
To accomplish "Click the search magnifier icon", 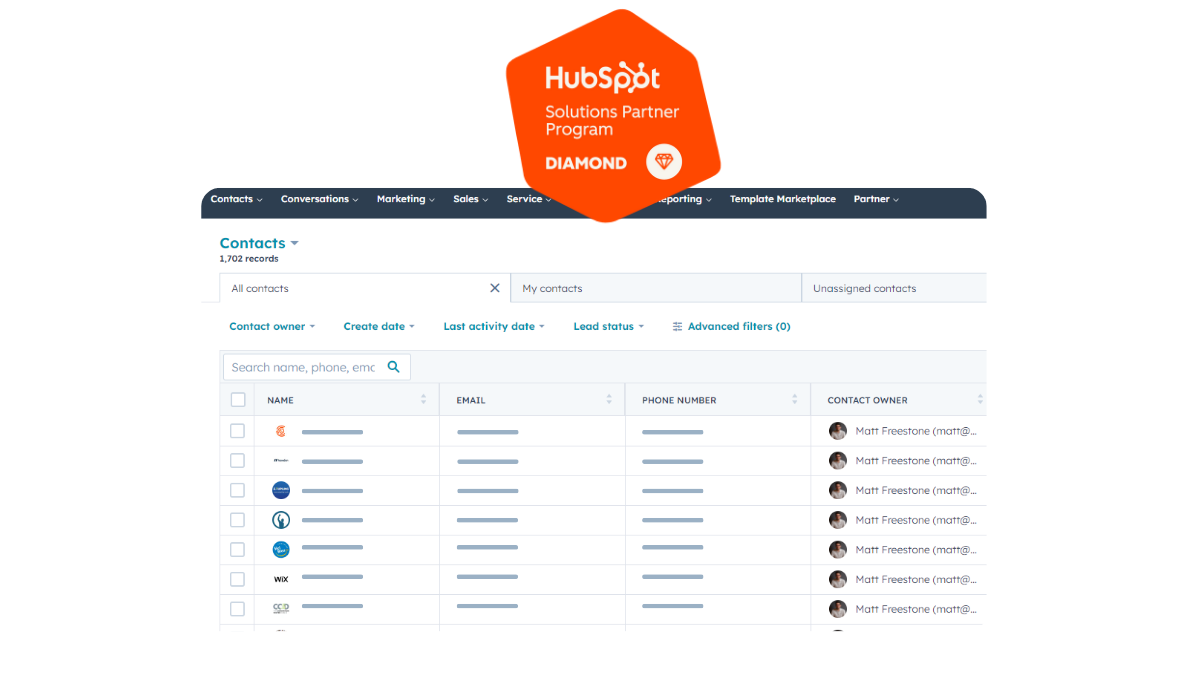I will [x=394, y=367].
